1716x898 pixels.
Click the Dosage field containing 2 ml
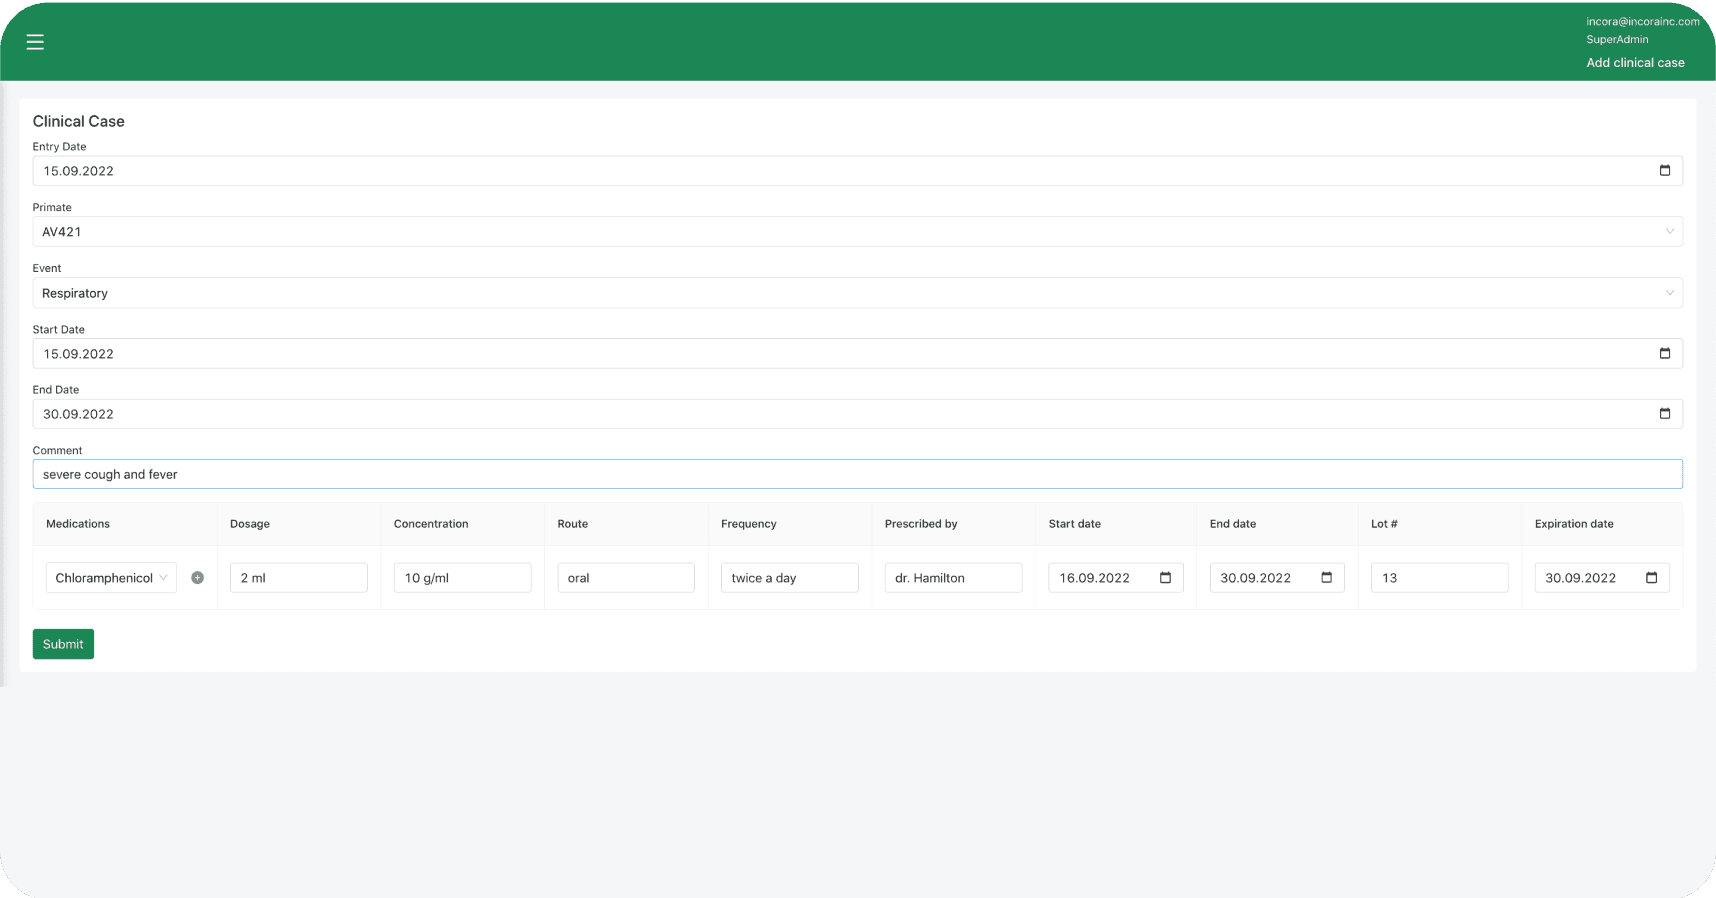click(x=298, y=578)
